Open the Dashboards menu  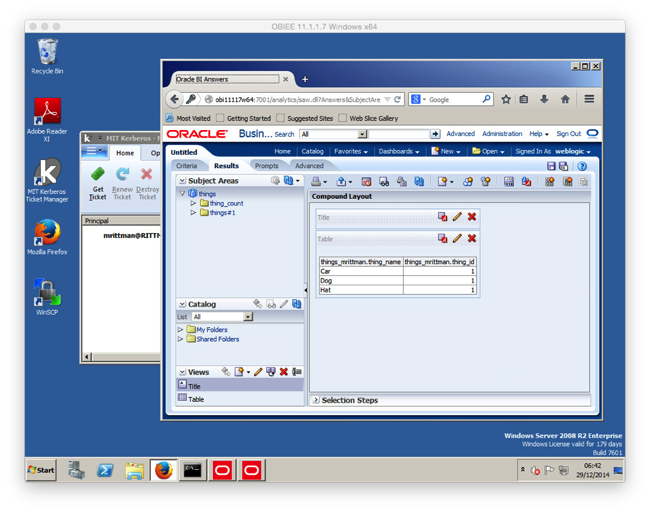399,151
